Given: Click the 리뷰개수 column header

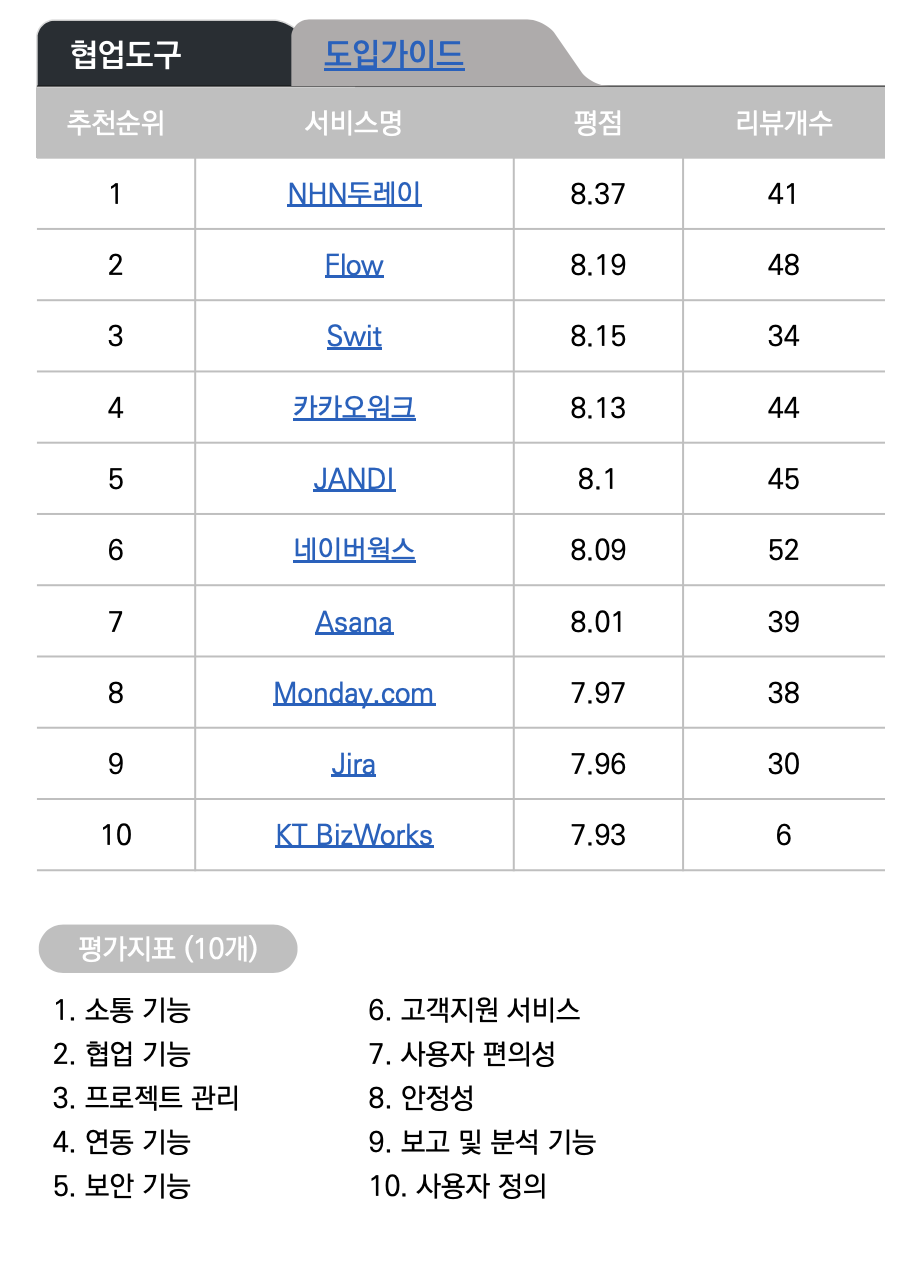Looking at the screenshot, I should click(x=784, y=123).
